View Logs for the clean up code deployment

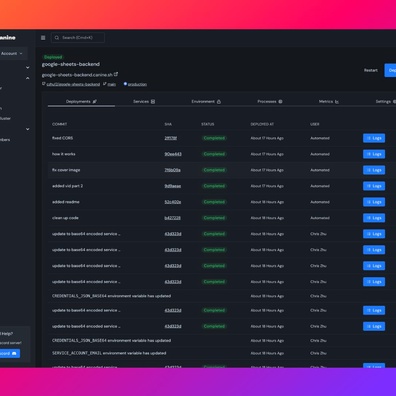[374, 218]
